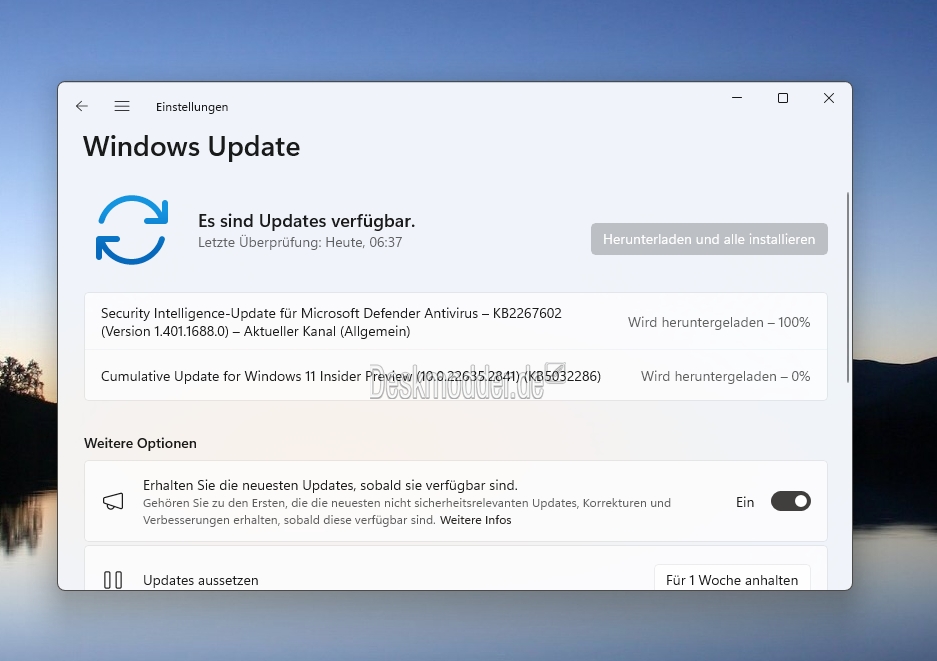Click the 'Ein' toggle state label
937x661 pixels.
coord(745,502)
